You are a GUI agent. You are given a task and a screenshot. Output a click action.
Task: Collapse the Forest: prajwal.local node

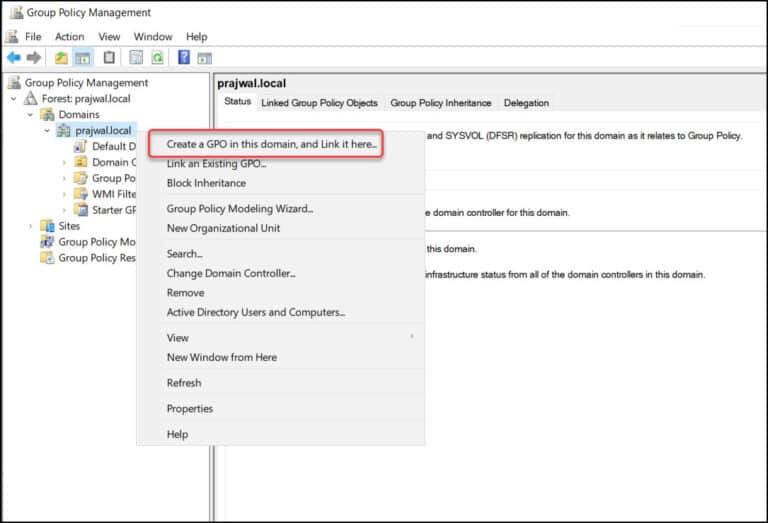point(14,99)
